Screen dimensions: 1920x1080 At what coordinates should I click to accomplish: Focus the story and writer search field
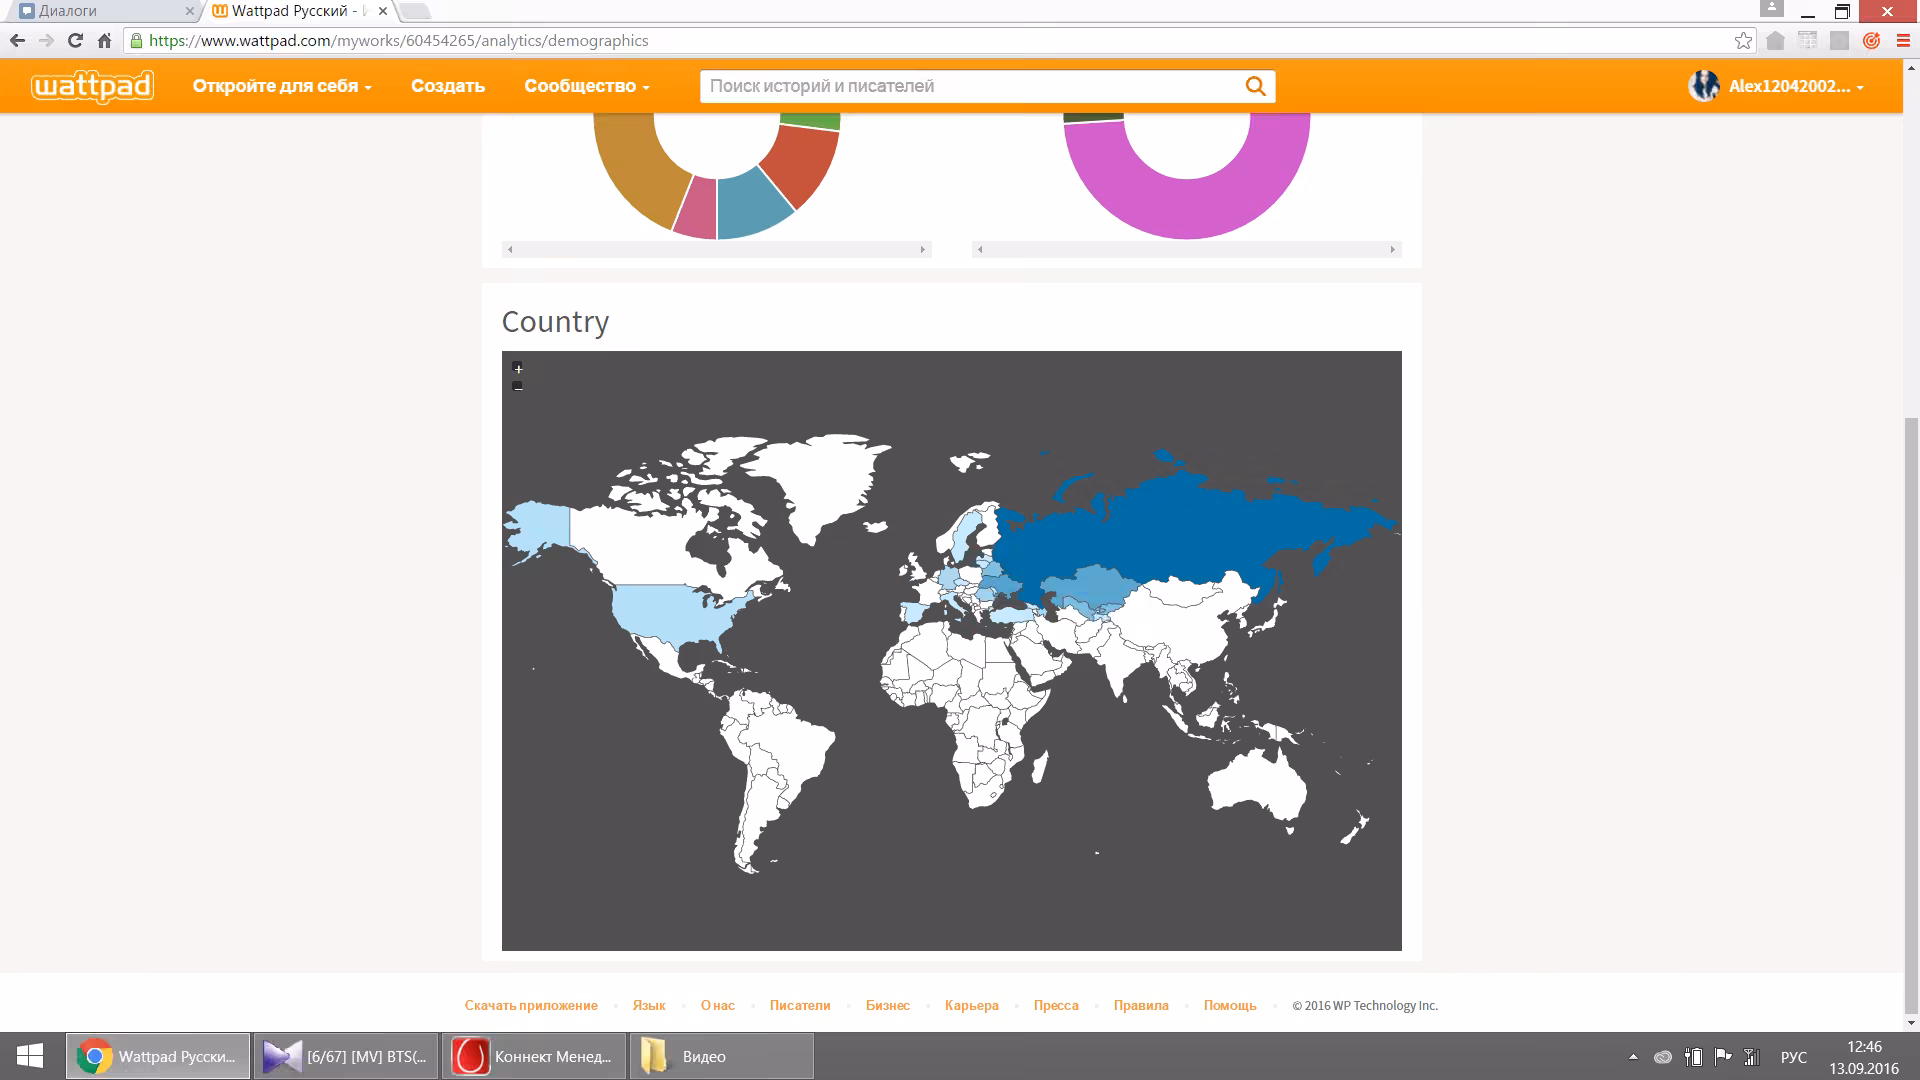(x=972, y=86)
